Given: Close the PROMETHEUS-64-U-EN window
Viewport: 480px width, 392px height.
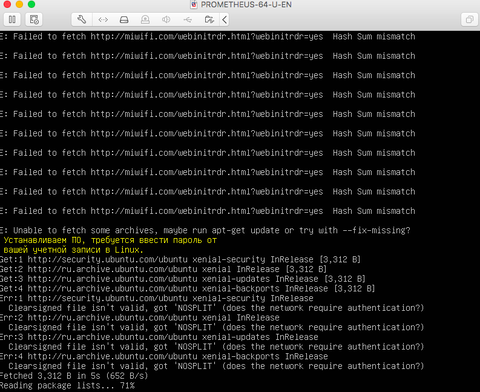Looking at the screenshot, I should (7, 4).
